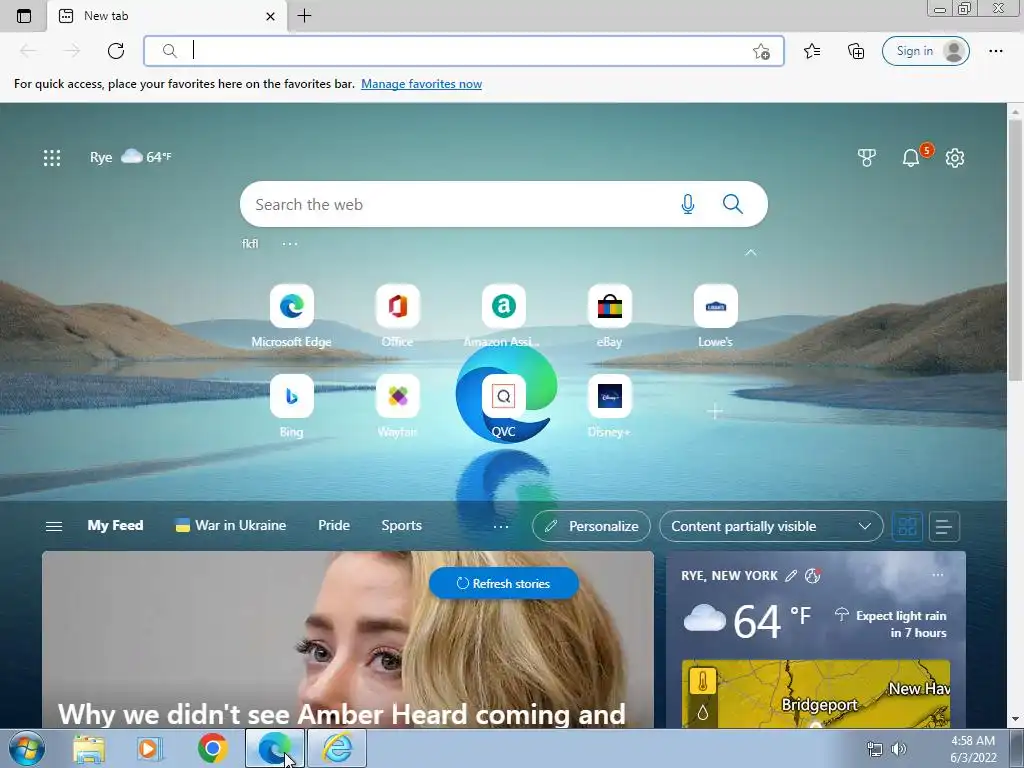Screen dimensions: 1024x768
Task: Select the My Feed tab
Action: 115,525
